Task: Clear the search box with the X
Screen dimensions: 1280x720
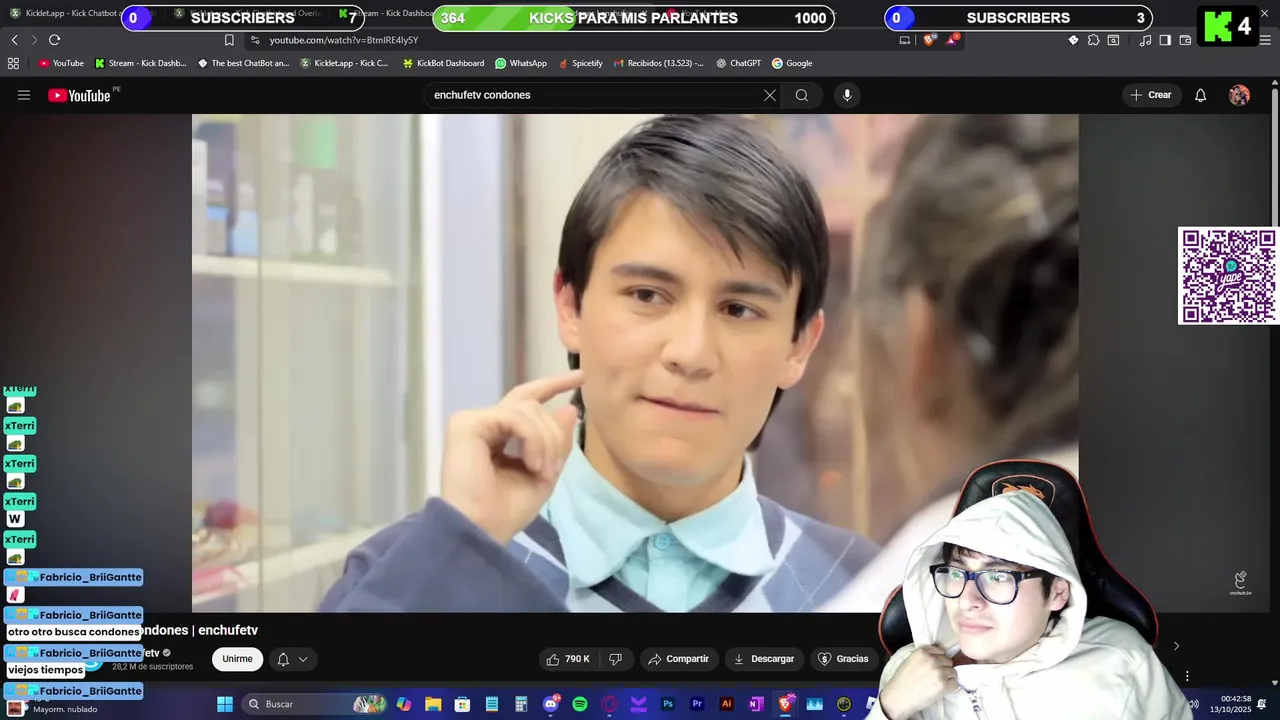Action: coord(770,95)
